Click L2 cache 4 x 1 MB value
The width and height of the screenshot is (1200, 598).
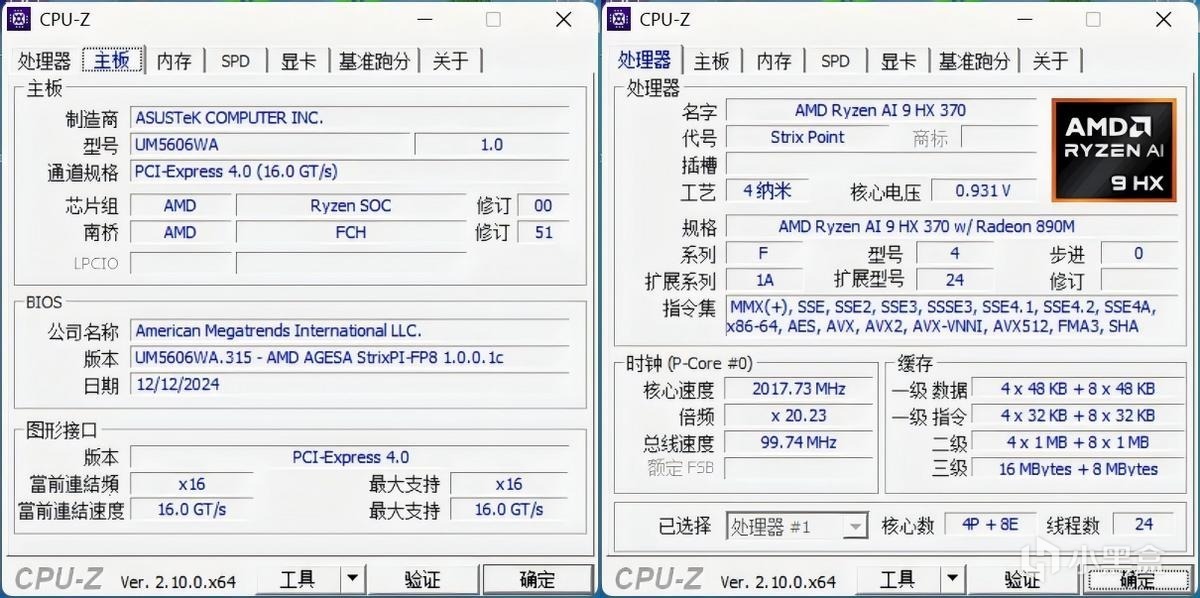click(x=1078, y=443)
